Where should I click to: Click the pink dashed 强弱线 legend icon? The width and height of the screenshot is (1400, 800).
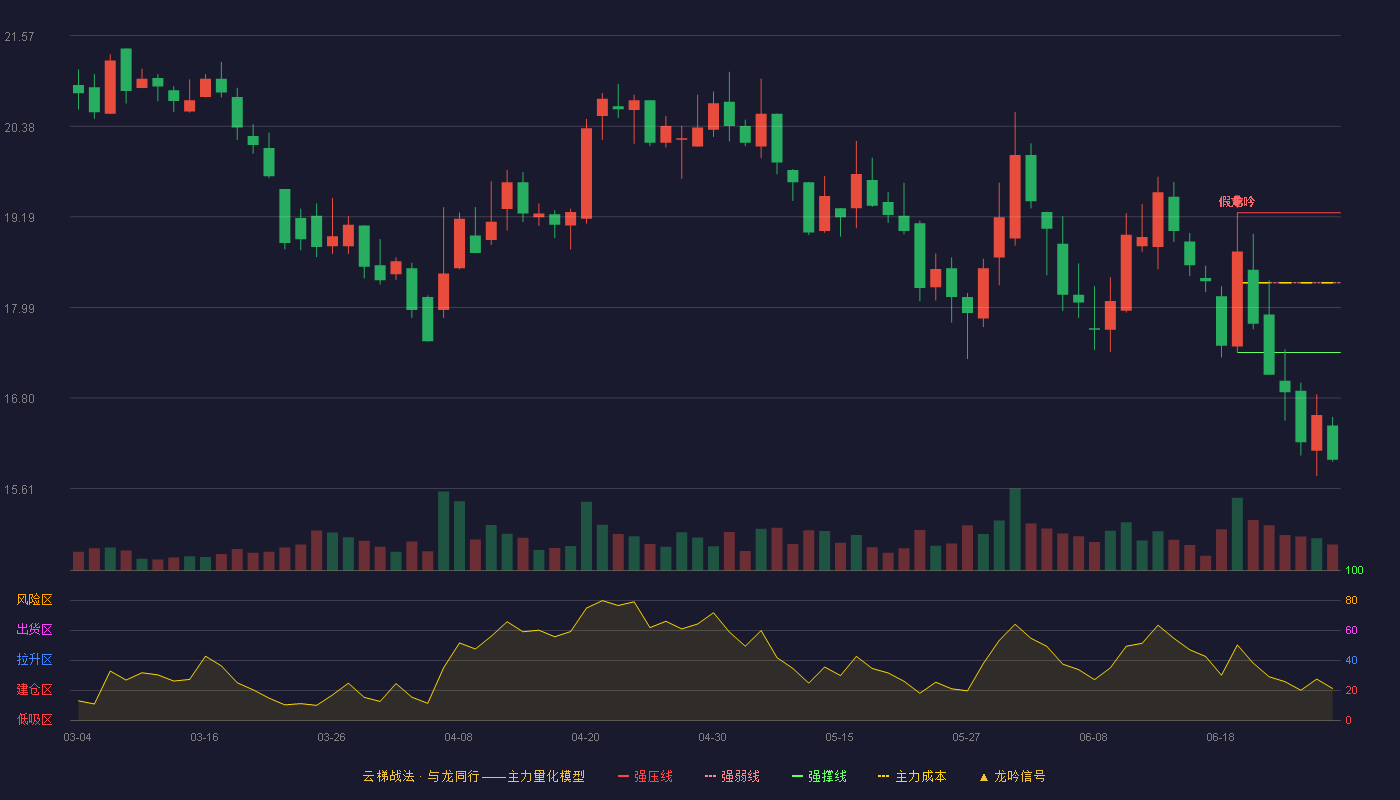click(x=710, y=776)
